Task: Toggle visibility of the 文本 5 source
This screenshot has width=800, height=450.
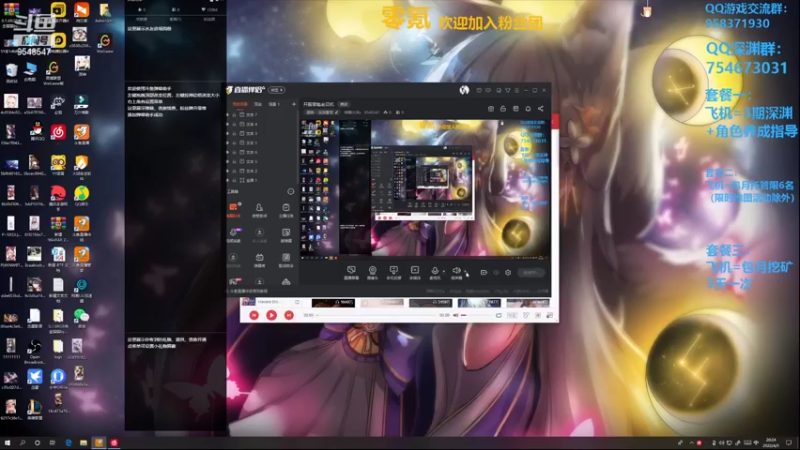Action: [x=235, y=161]
